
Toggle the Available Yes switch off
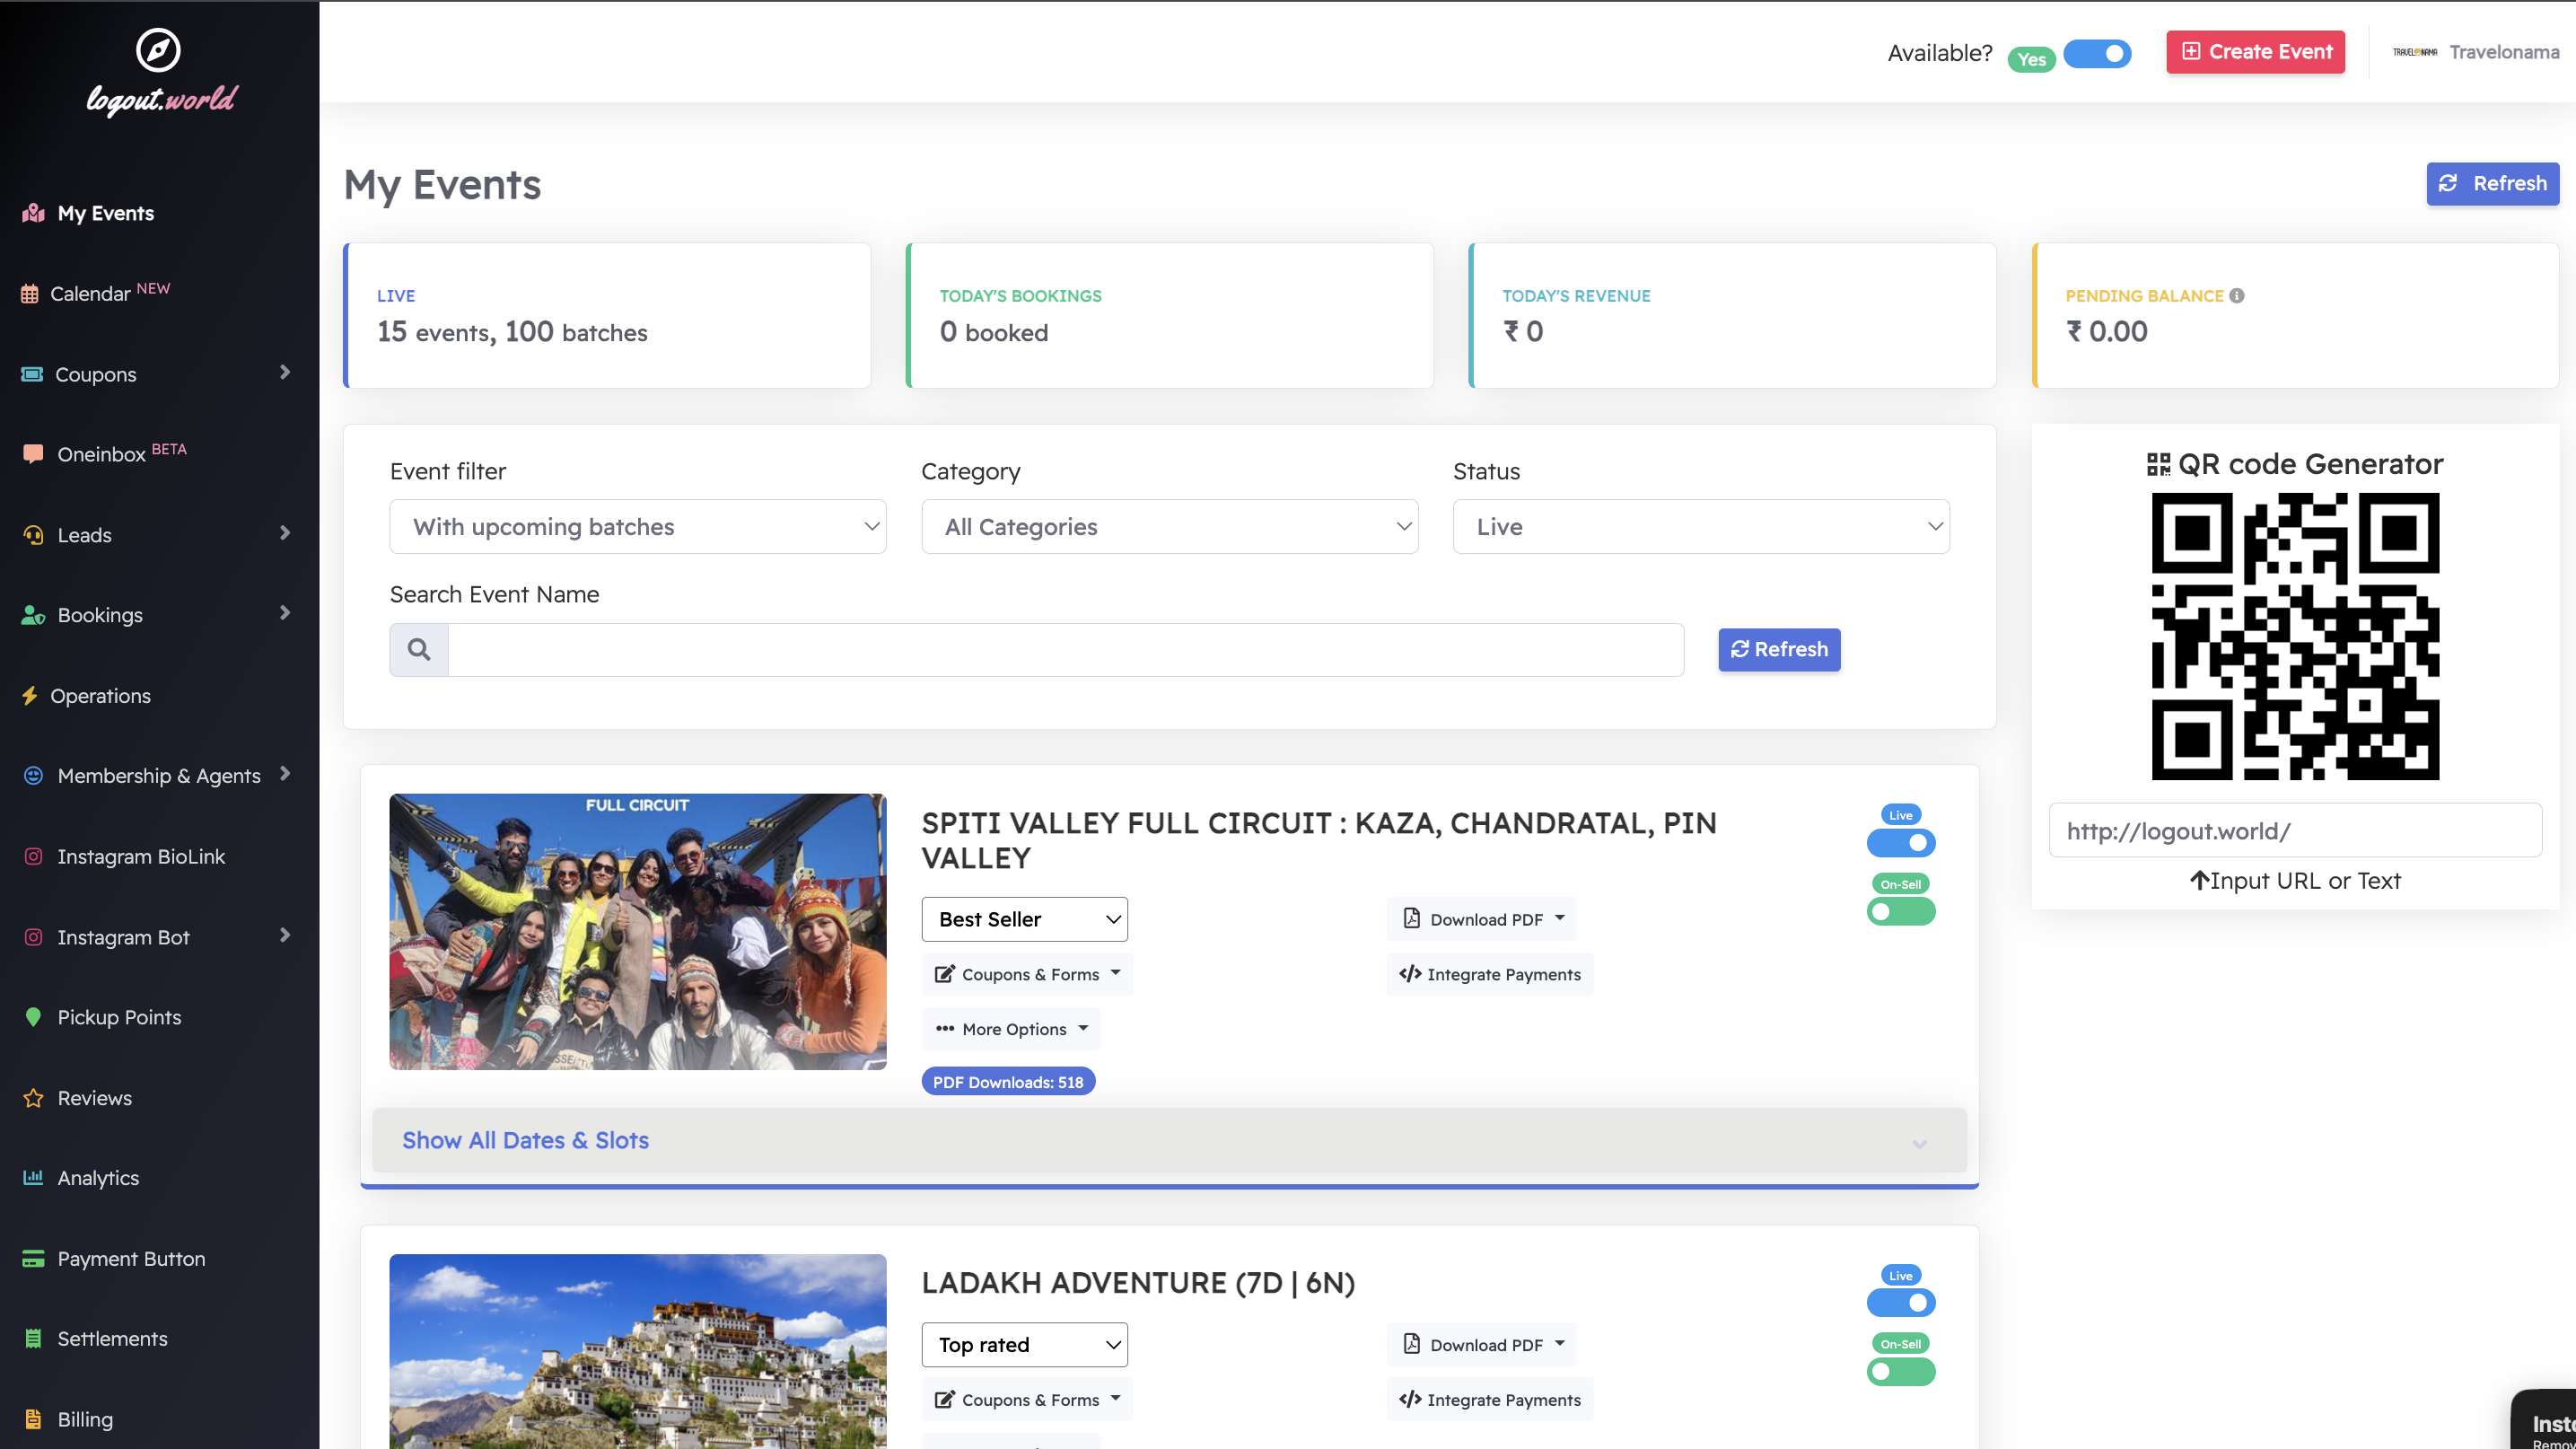coord(2098,55)
